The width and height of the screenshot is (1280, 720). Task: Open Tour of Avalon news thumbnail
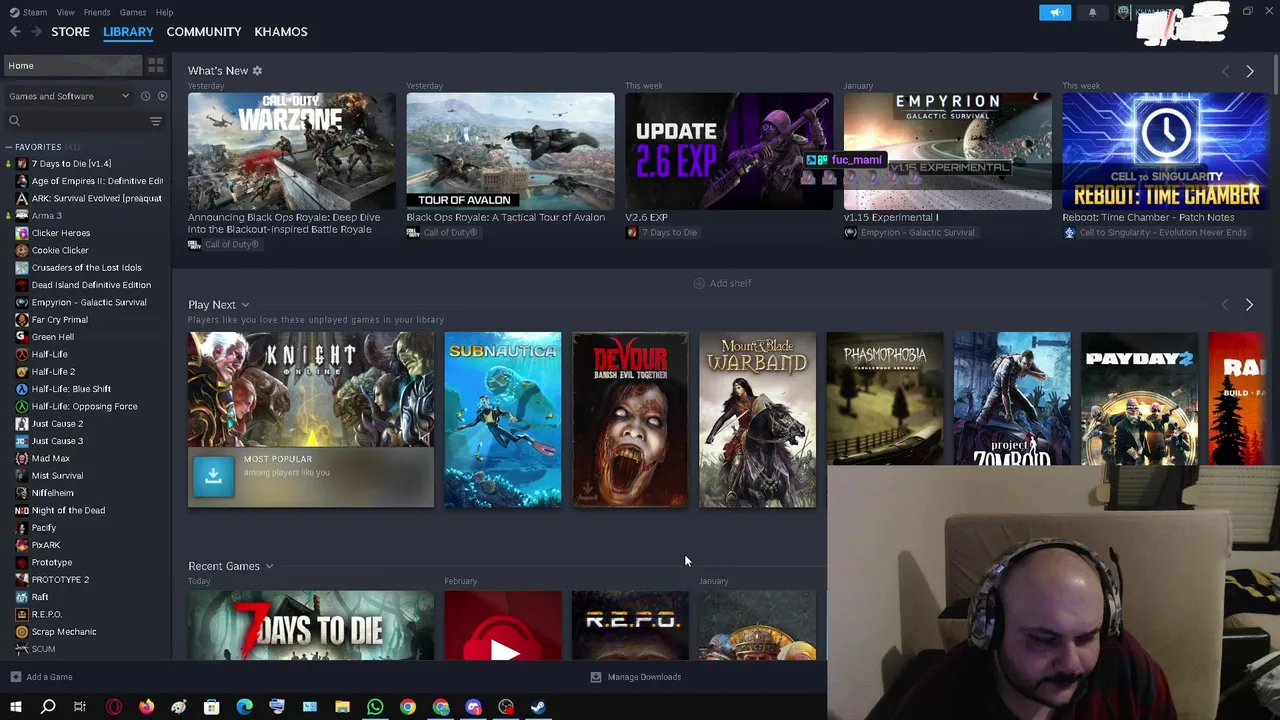coord(510,151)
